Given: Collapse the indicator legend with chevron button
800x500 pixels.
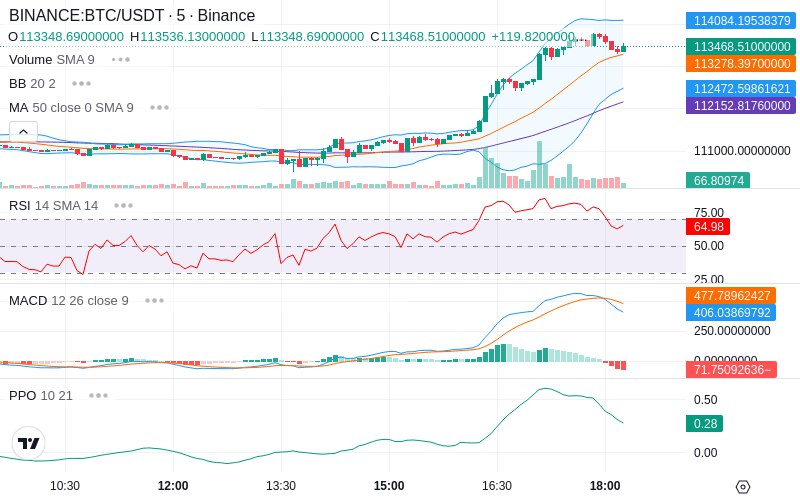Looking at the screenshot, I should pyautogui.click(x=23, y=132).
